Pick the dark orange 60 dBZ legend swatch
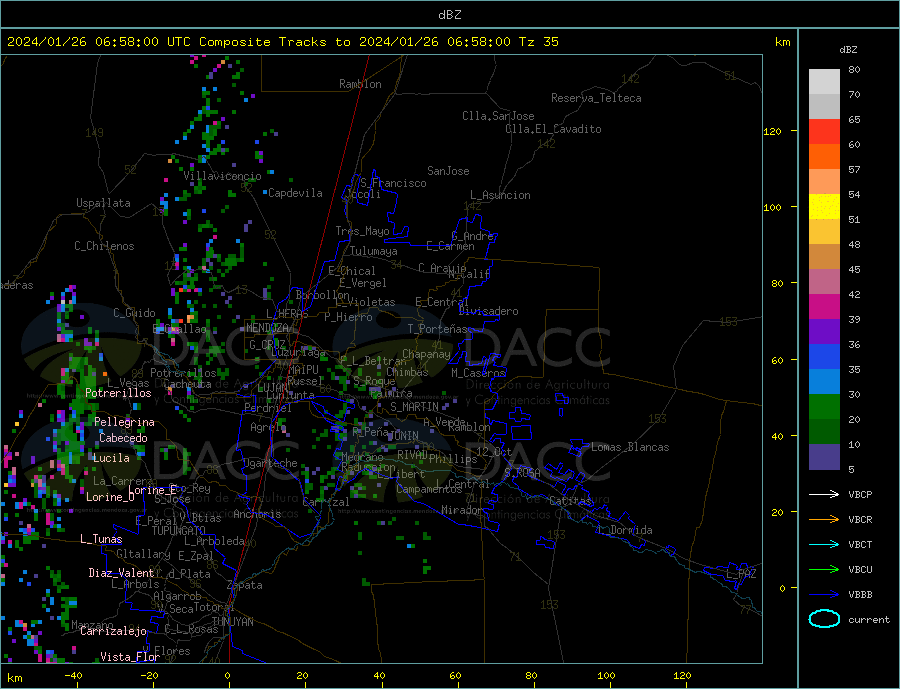The width and height of the screenshot is (900, 689). point(824,156)
